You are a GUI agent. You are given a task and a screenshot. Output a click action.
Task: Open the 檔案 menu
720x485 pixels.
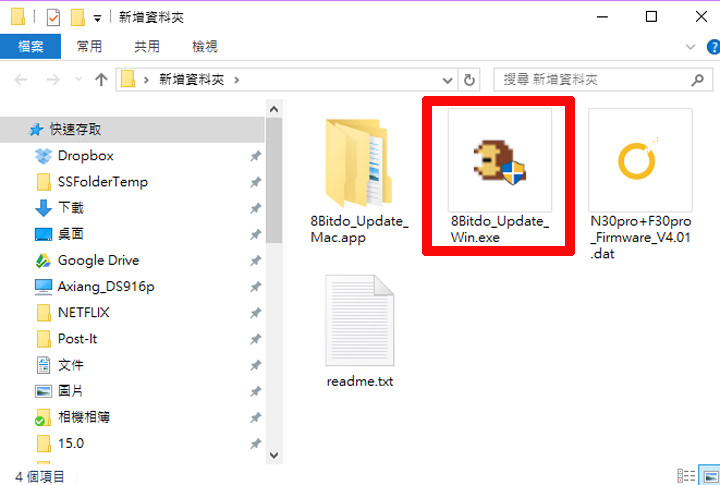pos(30,47)
